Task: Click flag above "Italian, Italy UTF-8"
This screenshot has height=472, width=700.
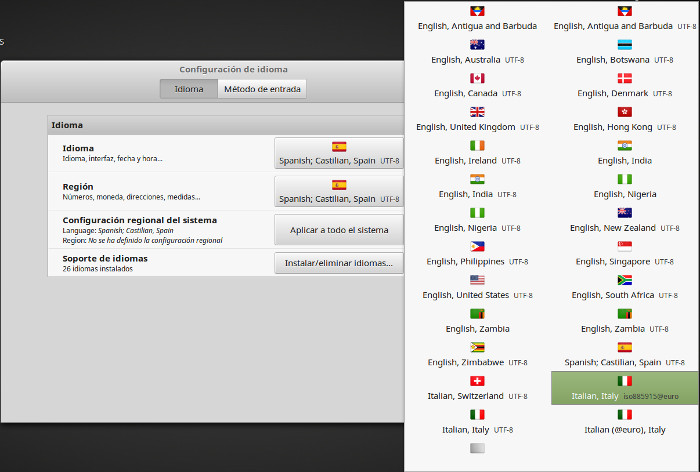Action: pyautogui.click(x=477, y=415)
